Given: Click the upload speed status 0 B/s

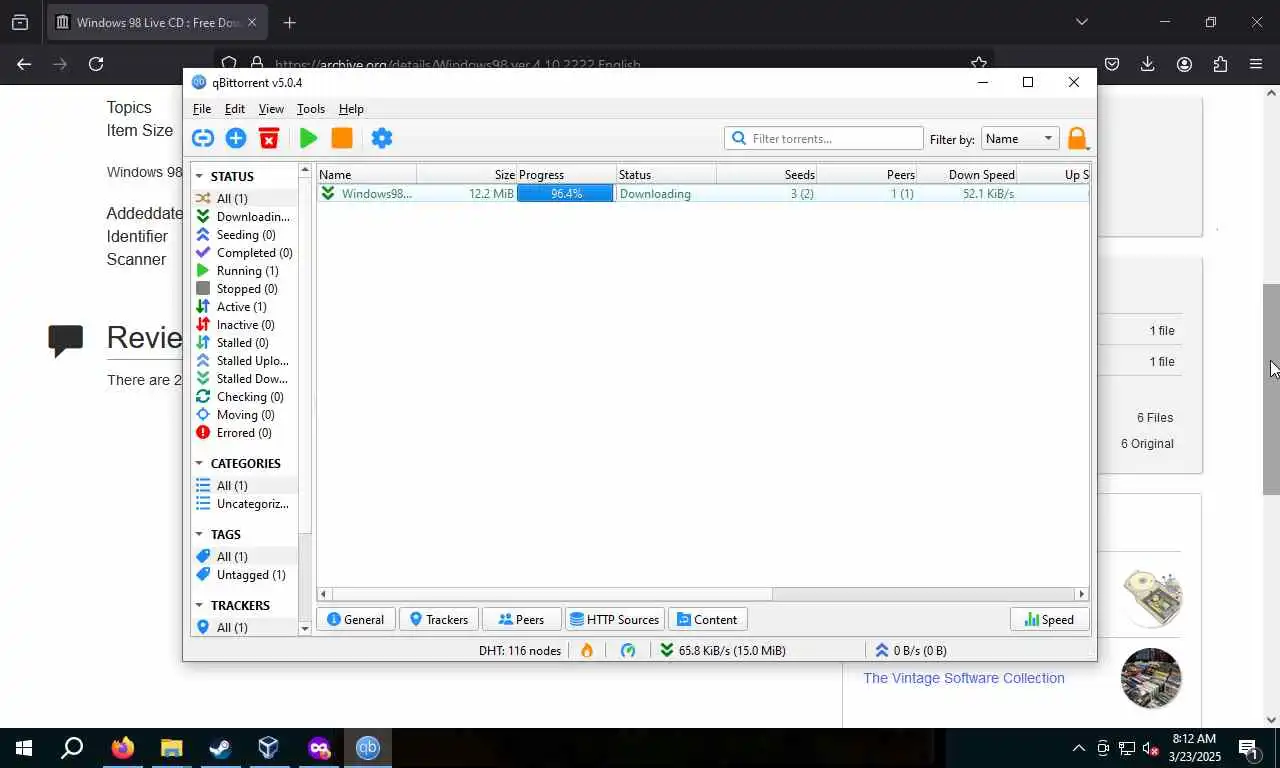Looking at the screenshot, I should (x=911, y=650).
